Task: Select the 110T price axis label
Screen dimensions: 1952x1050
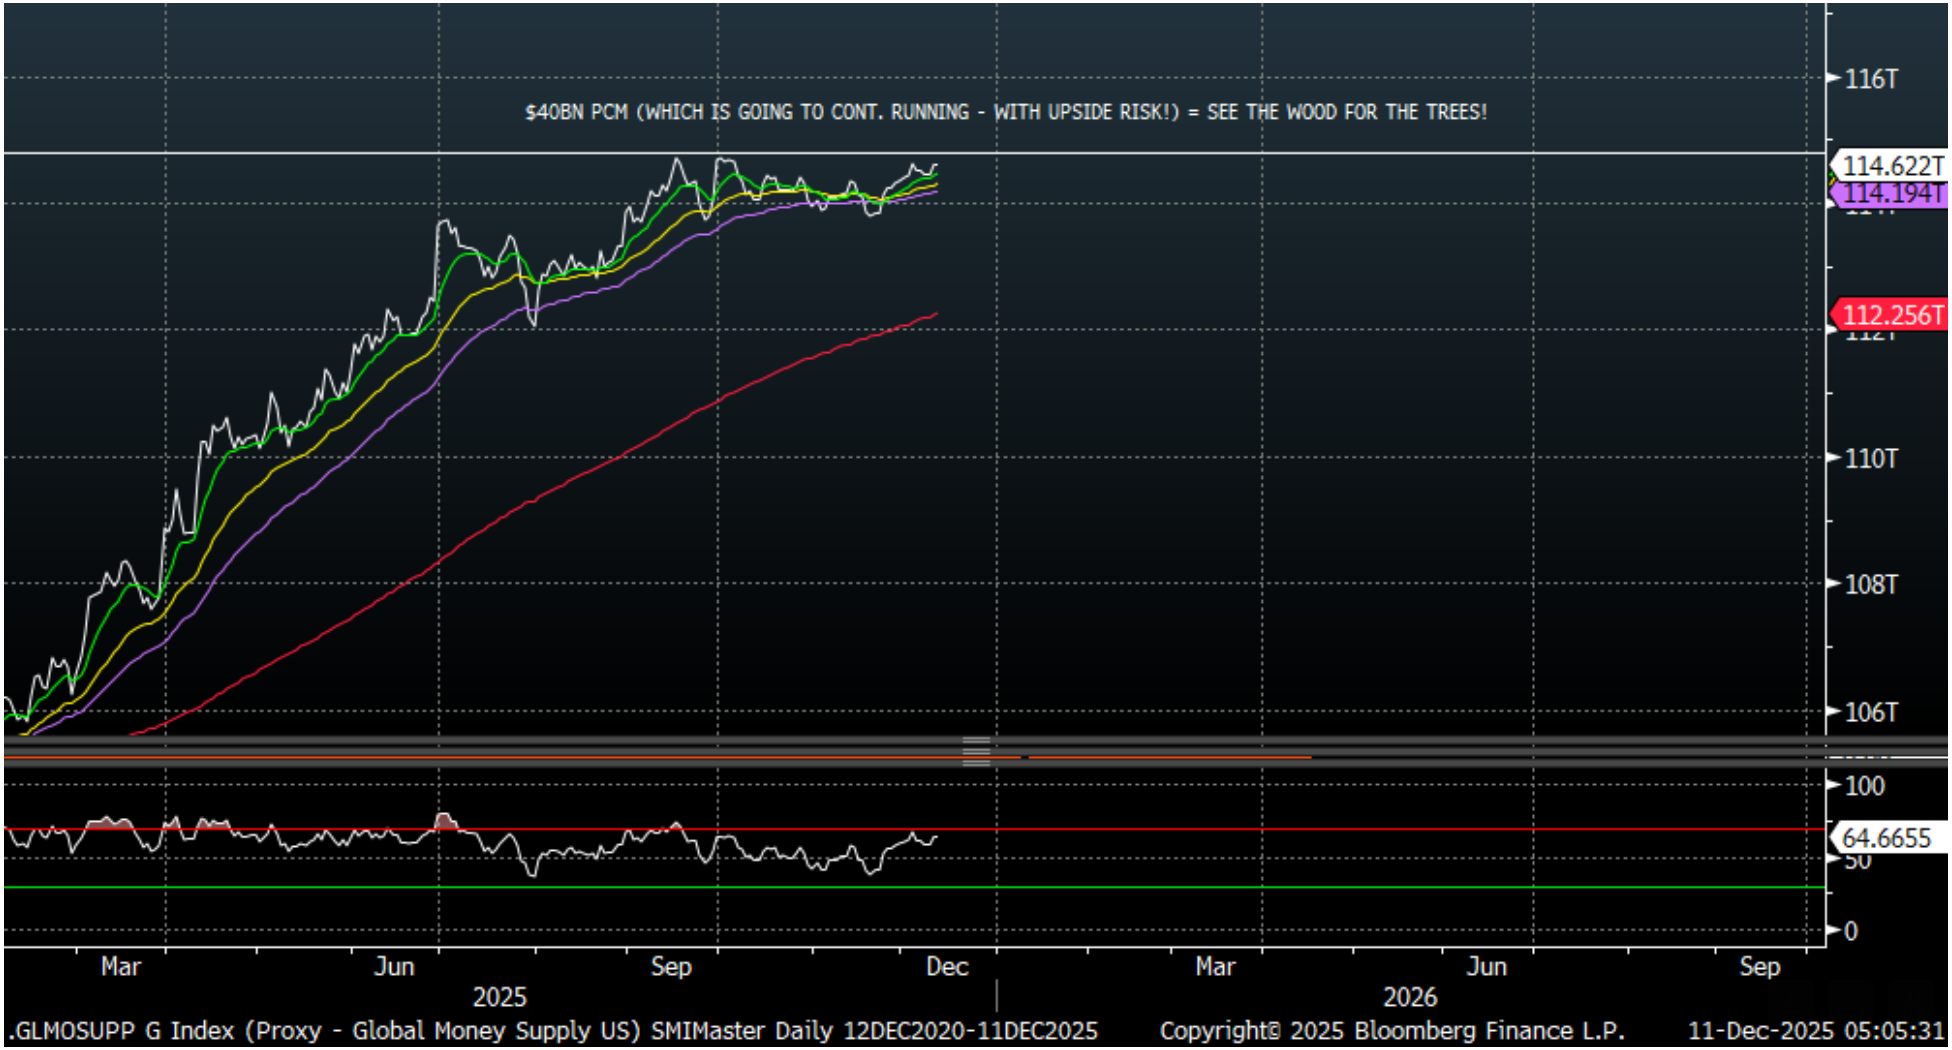Action: tap(1870, 459)
